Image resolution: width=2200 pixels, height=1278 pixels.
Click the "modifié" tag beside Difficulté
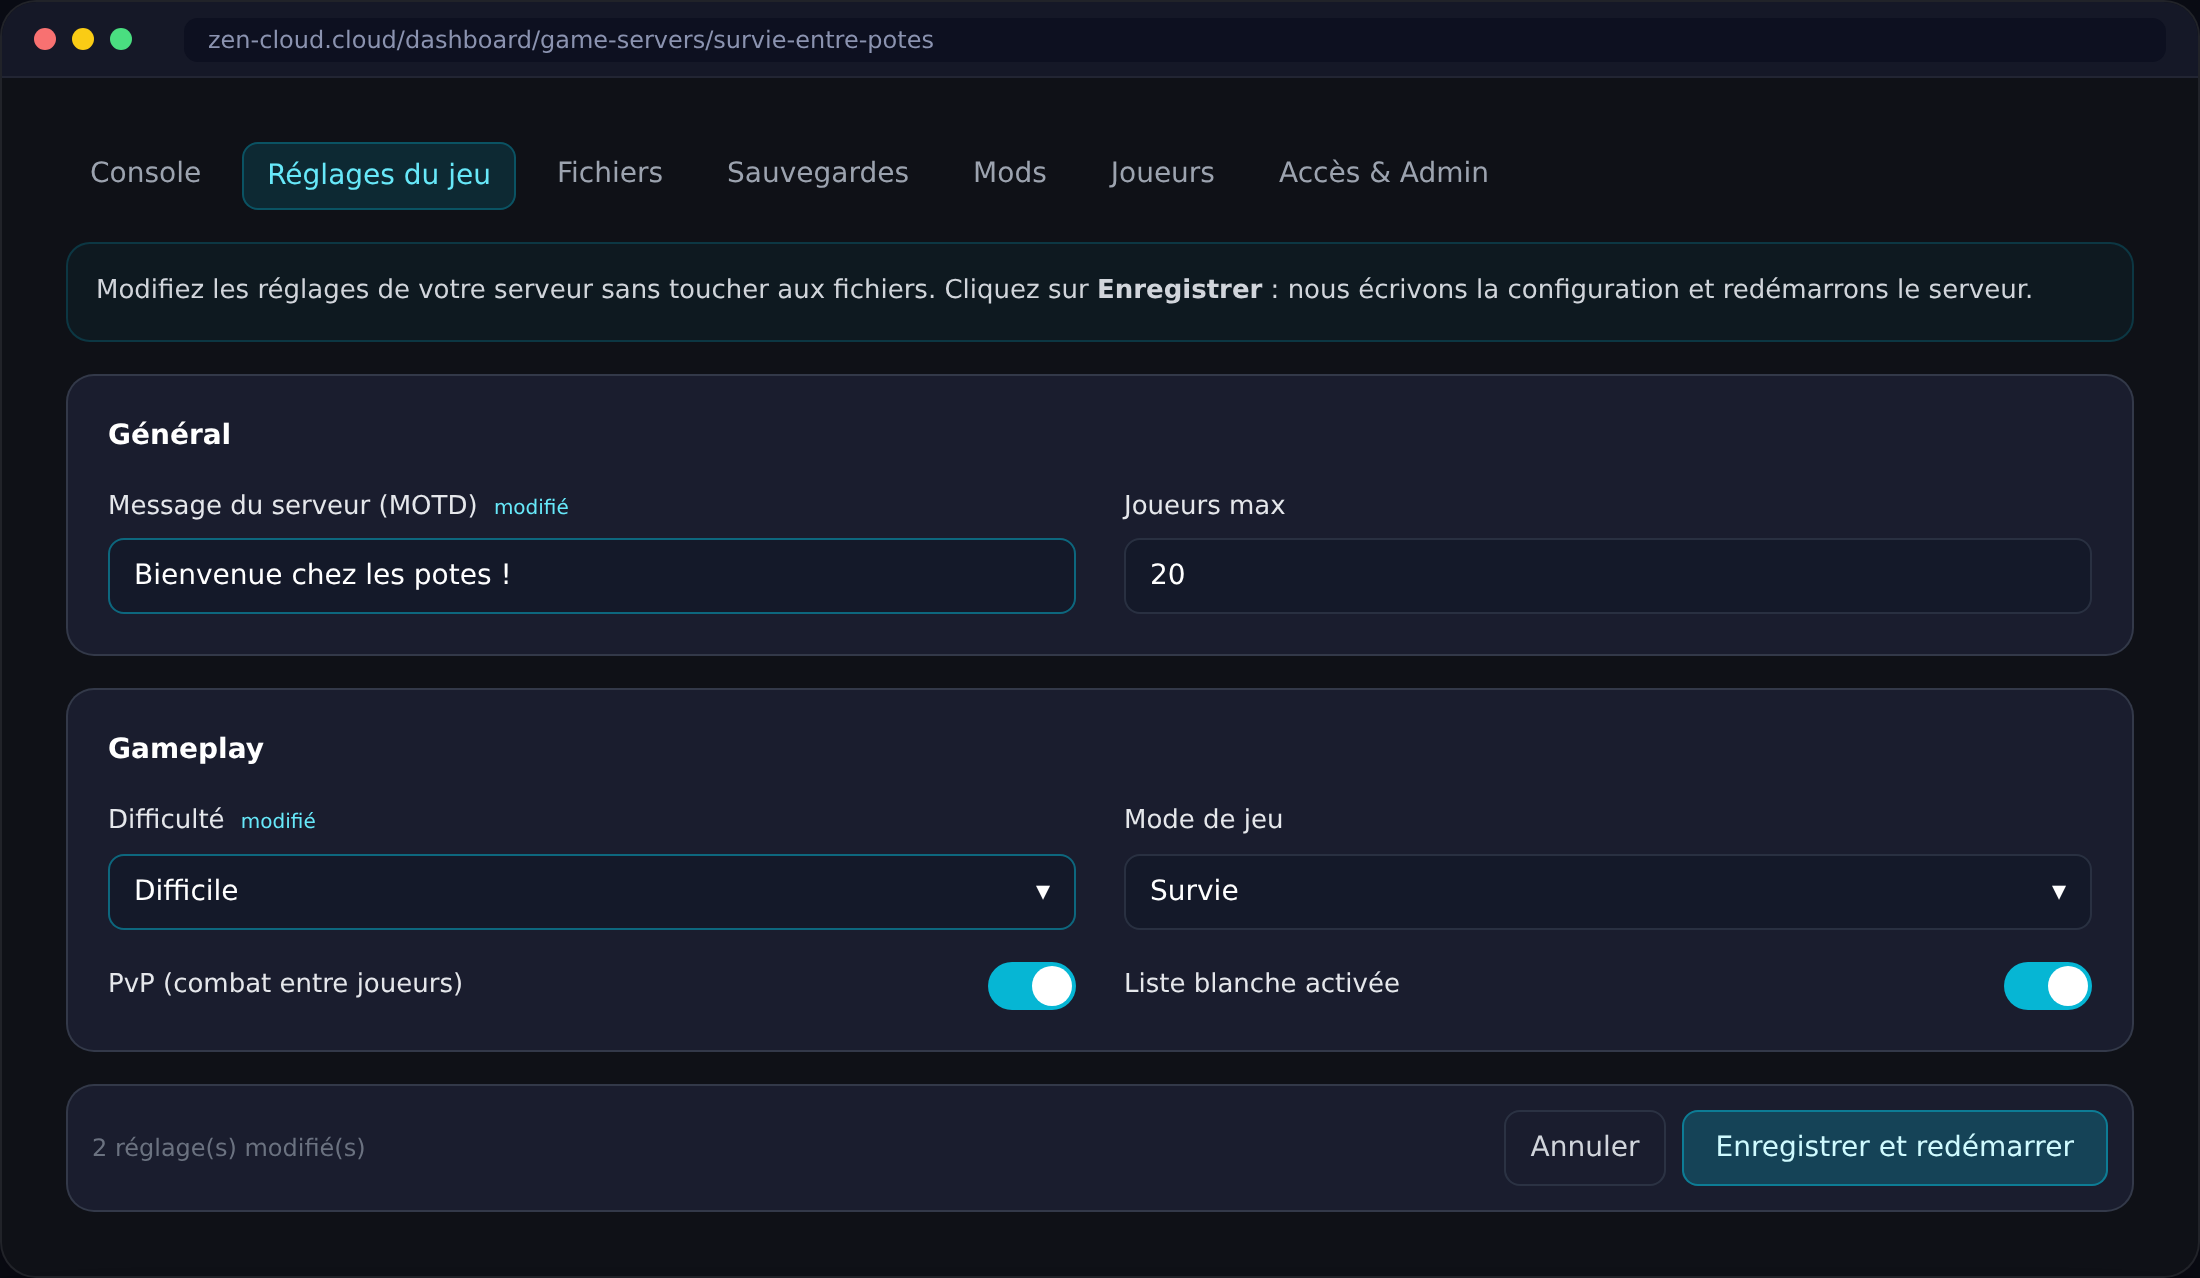(x=278, y=821)
